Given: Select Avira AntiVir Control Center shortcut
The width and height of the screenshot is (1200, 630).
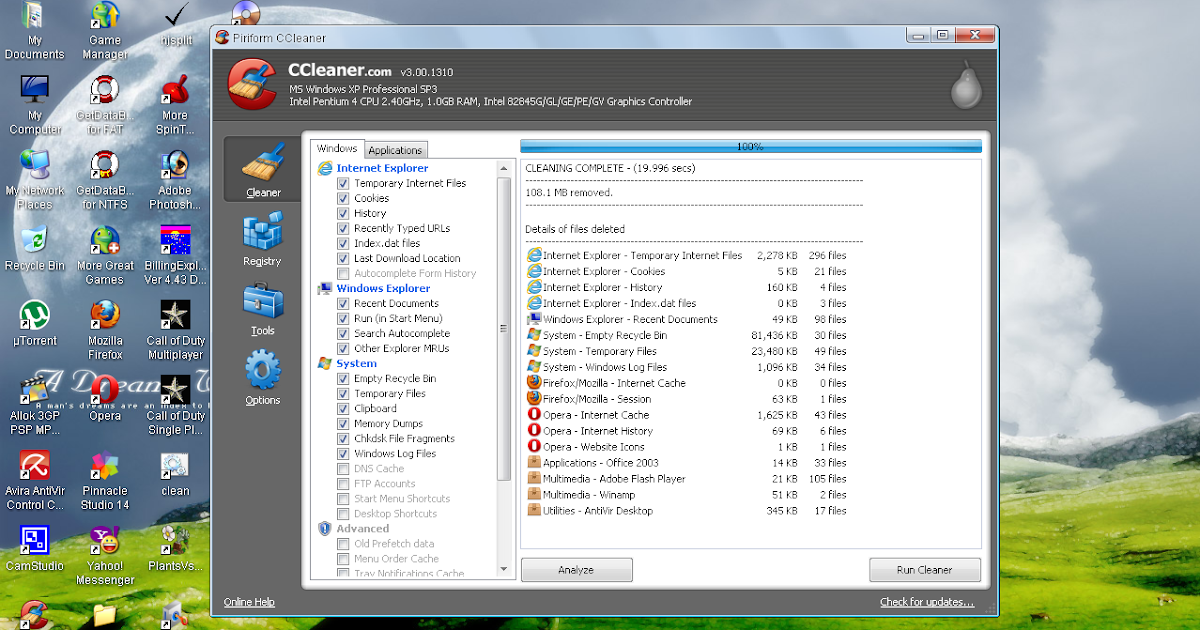Looking at the screenshot, I should 35,480.
